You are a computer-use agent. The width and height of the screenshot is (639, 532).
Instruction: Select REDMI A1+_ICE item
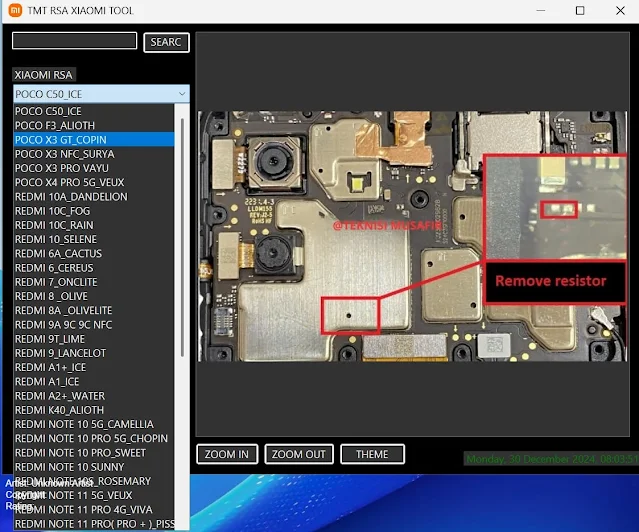pyautogui.click(x=94, y=367)
